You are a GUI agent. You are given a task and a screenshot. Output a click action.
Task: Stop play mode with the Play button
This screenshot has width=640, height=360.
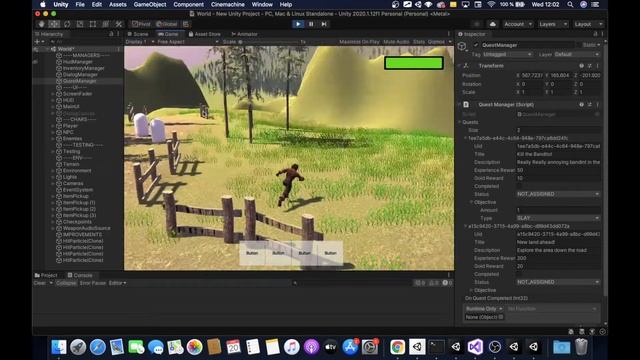[x=298, y=24]
